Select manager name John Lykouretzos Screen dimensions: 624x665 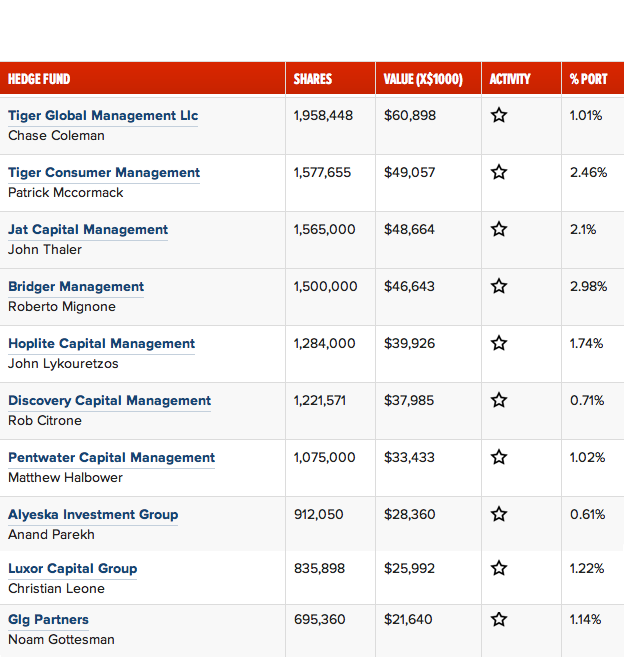(63, 363)
